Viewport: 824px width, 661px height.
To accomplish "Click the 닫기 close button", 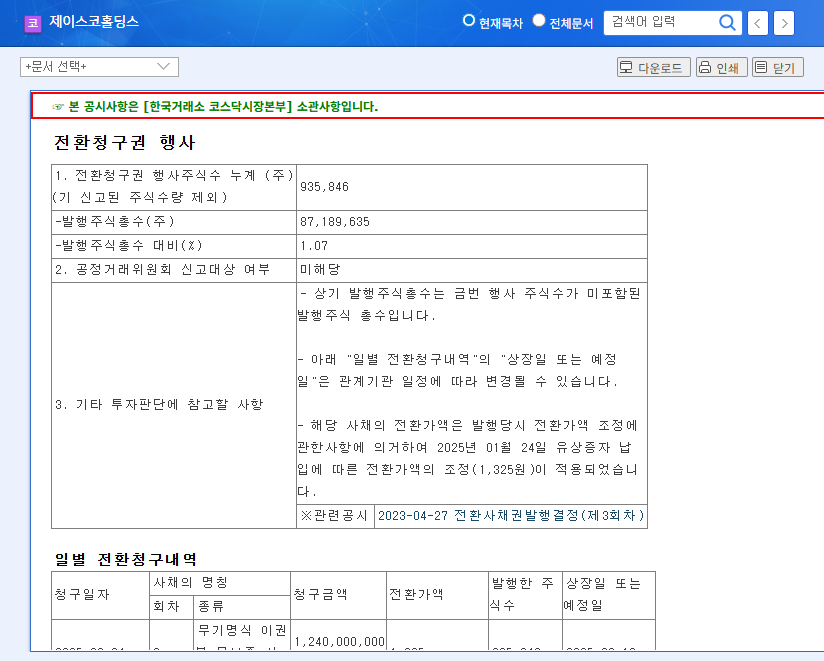I will click(778, 67).
